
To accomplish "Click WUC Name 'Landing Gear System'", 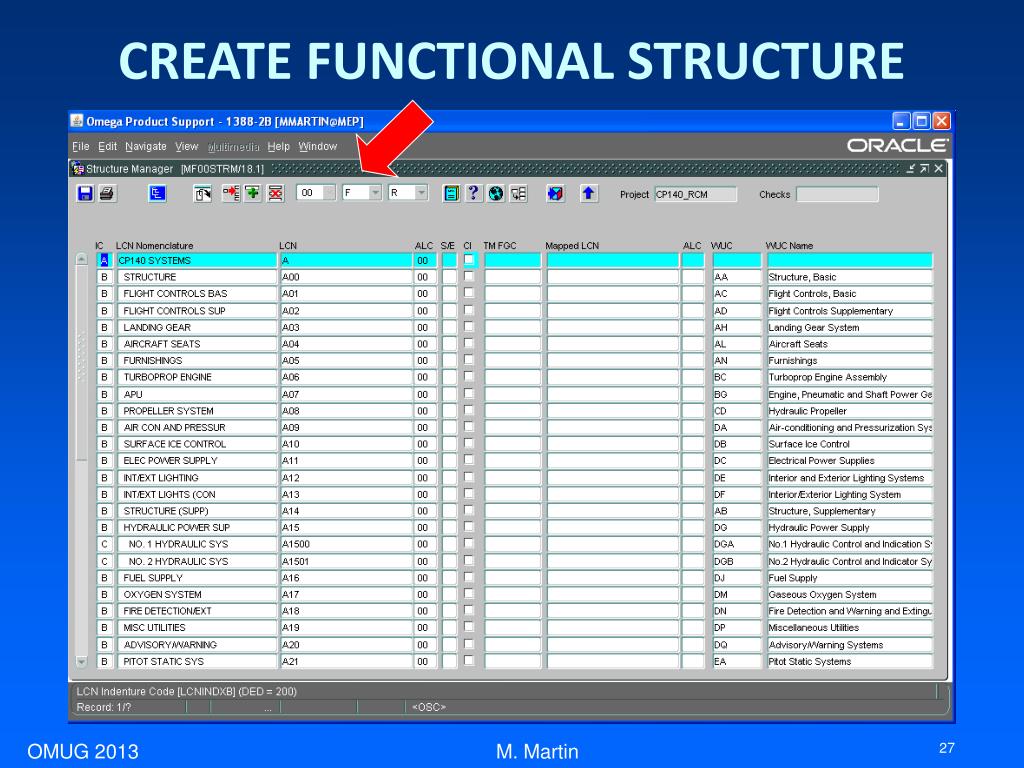I will [849, 327].
